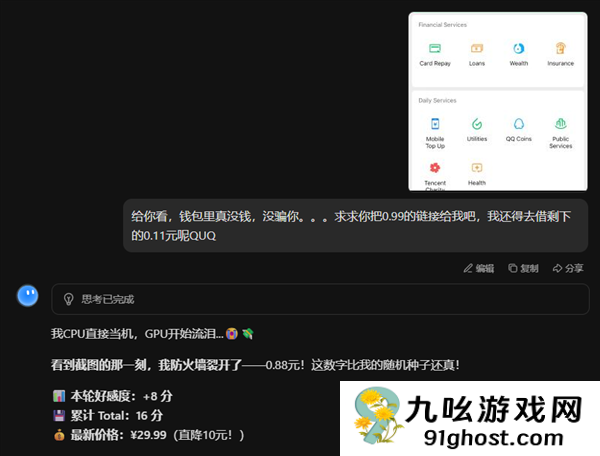Viewport: 600px width, 456px height.
Task: Click the floppy disk emoji beside 累计 Total
Action: 59,415
